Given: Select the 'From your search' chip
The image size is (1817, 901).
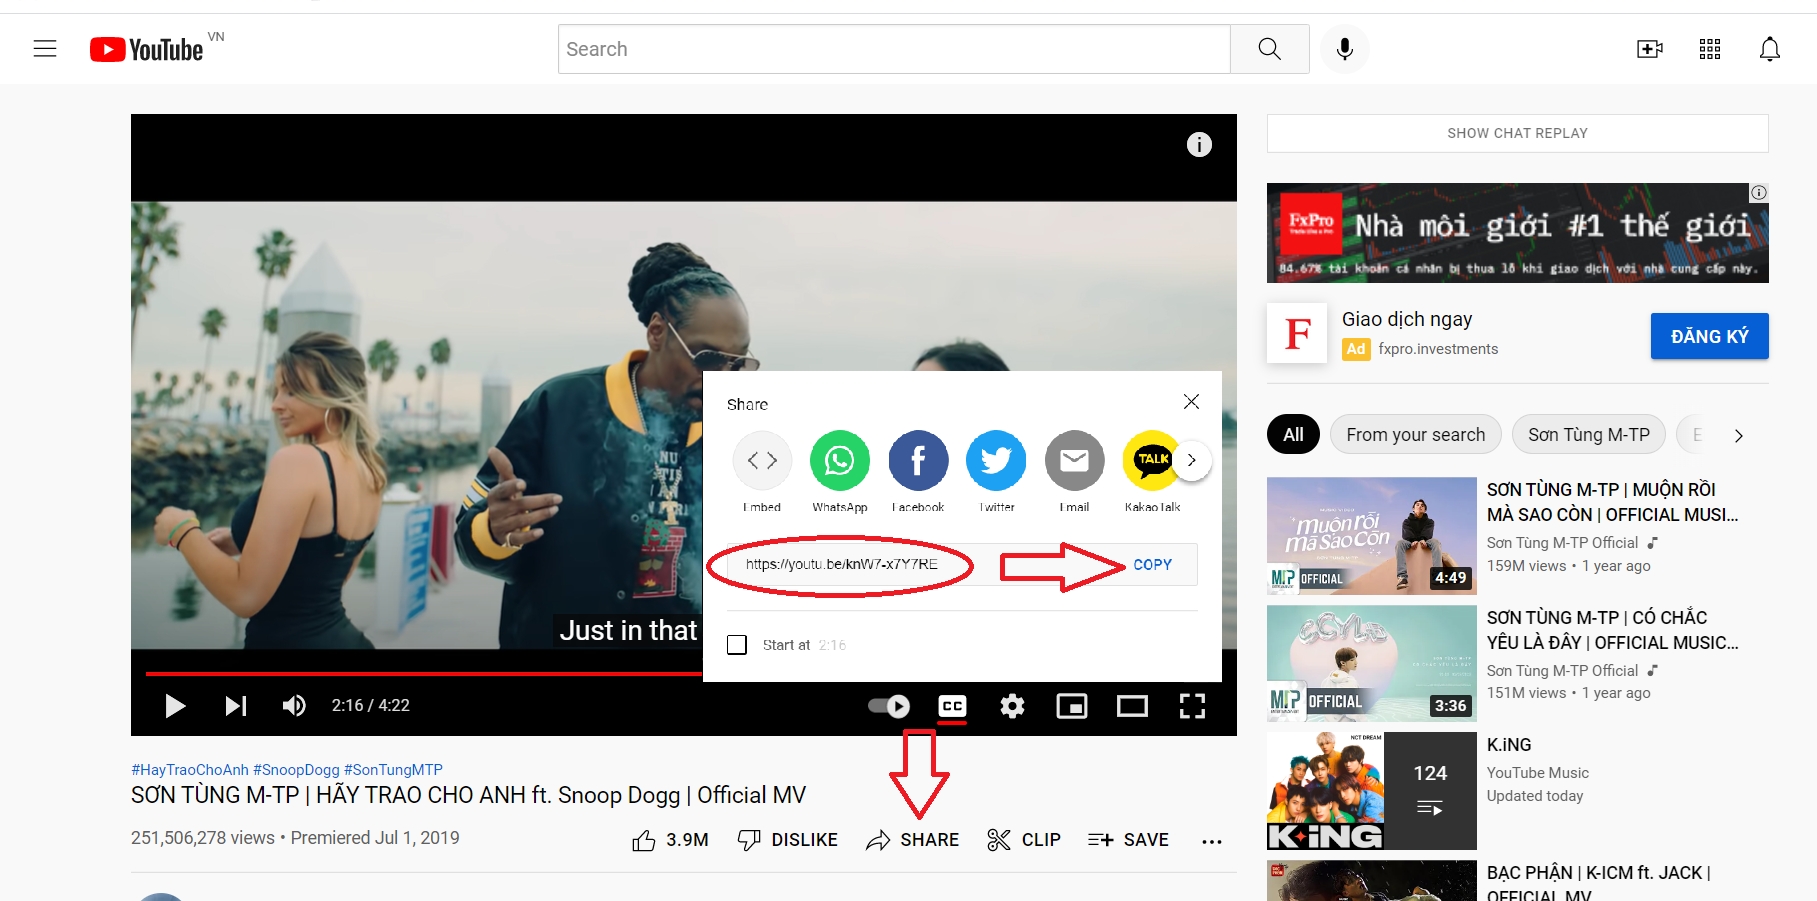Looking at the screenshot, I should tap(1415, 435).
